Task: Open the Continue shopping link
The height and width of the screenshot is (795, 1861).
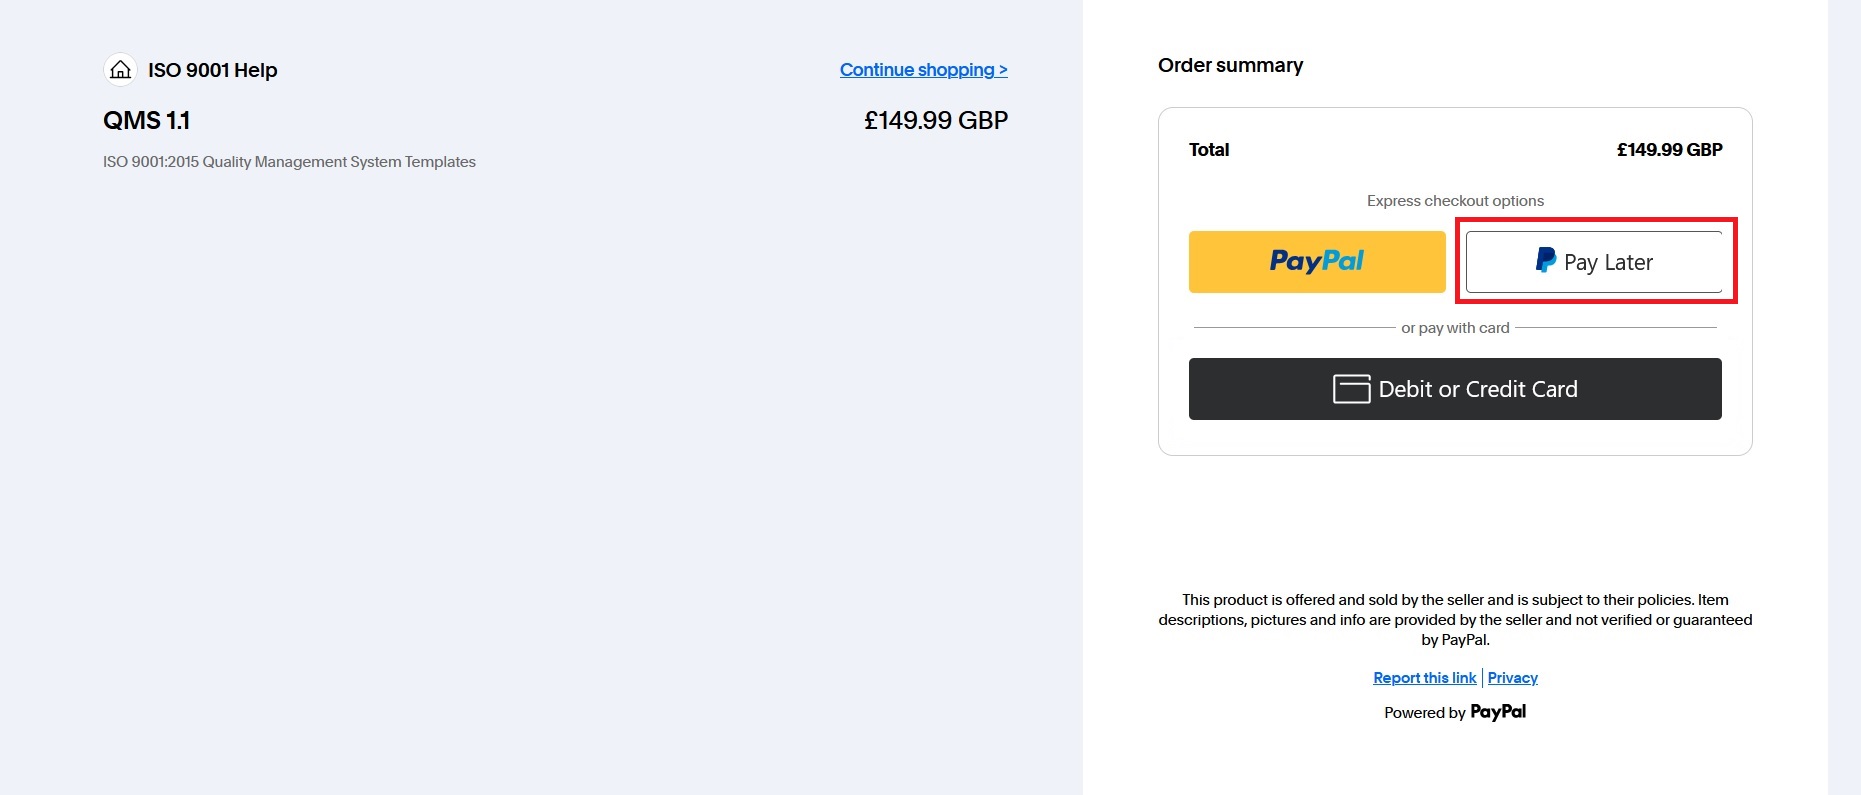Action: pyautogui.click(x=924, y=70)
